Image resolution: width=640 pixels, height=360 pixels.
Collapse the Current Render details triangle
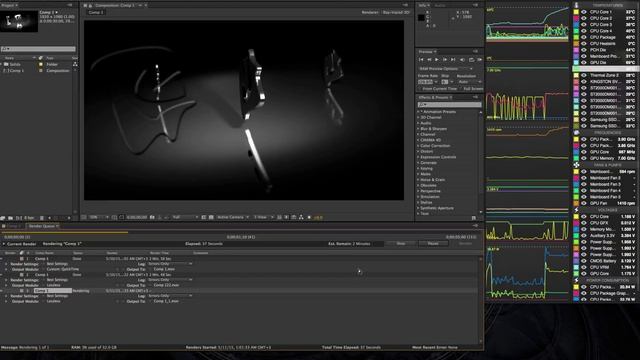pyautogui.click(x=4, y=244)
